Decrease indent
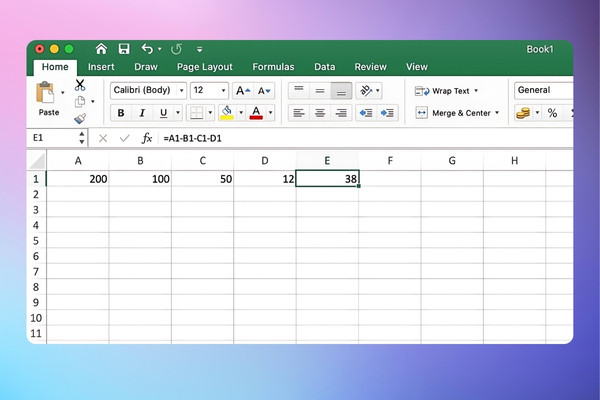 point(366,113)
